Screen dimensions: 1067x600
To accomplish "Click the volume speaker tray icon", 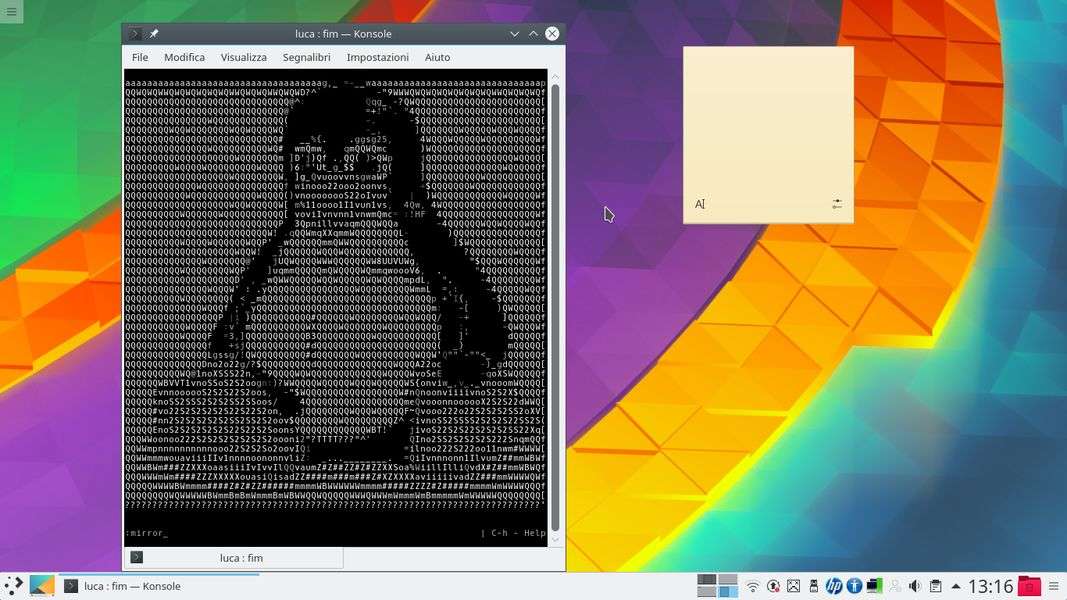I will (914, 586).
